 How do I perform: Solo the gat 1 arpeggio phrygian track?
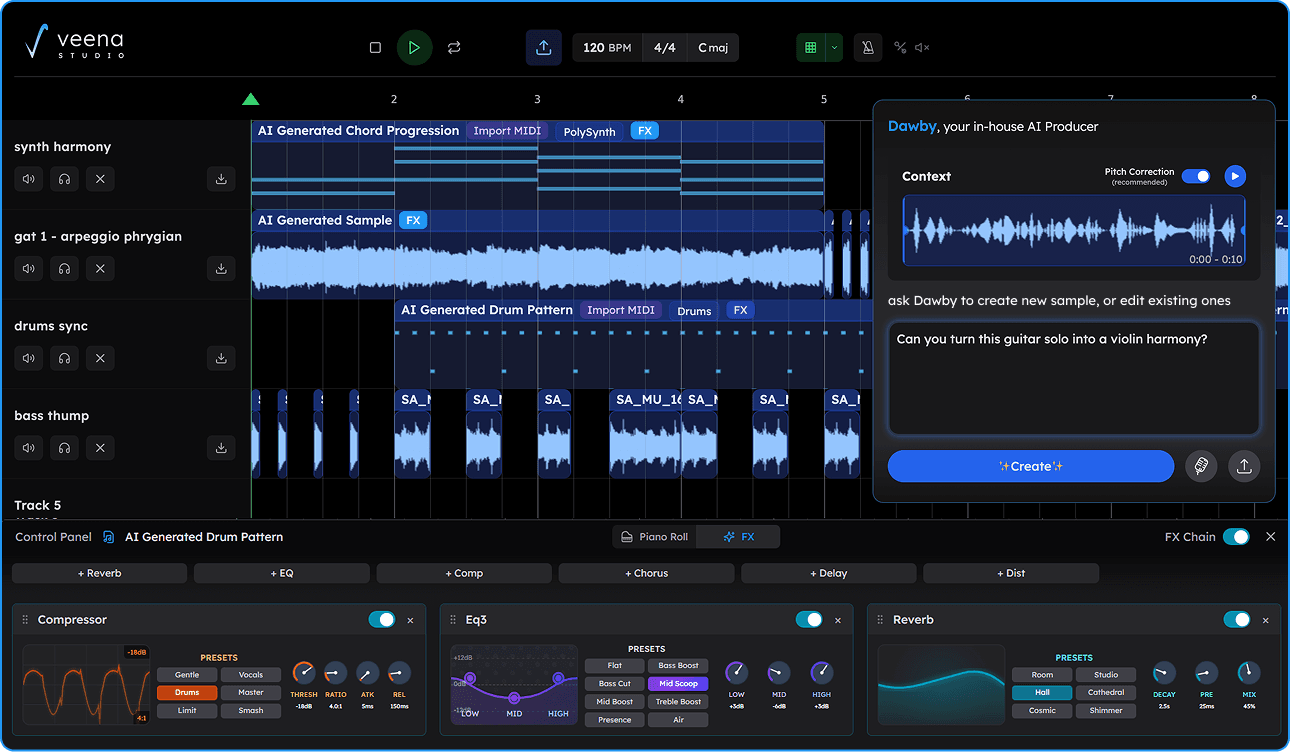click(64, 269)
